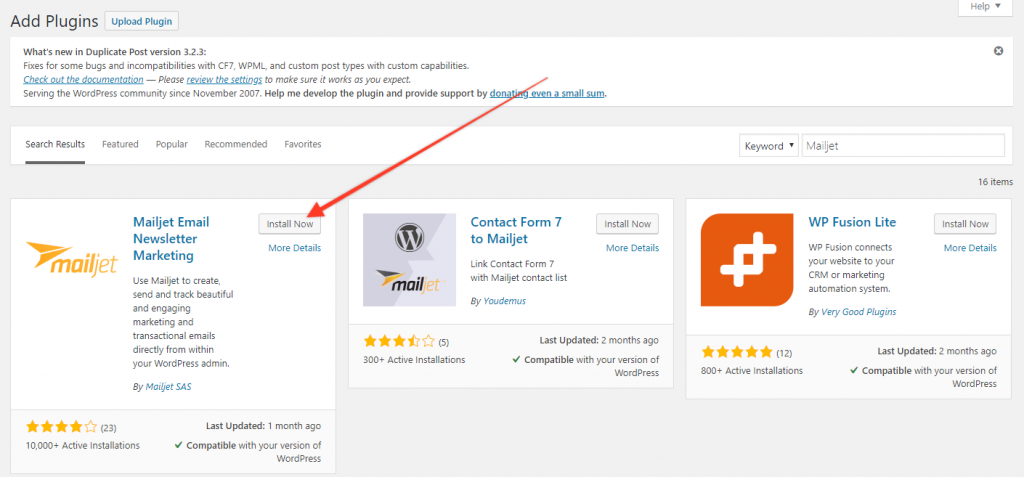Open More Details for WP Fusion Lite

(x=970, y=248)
